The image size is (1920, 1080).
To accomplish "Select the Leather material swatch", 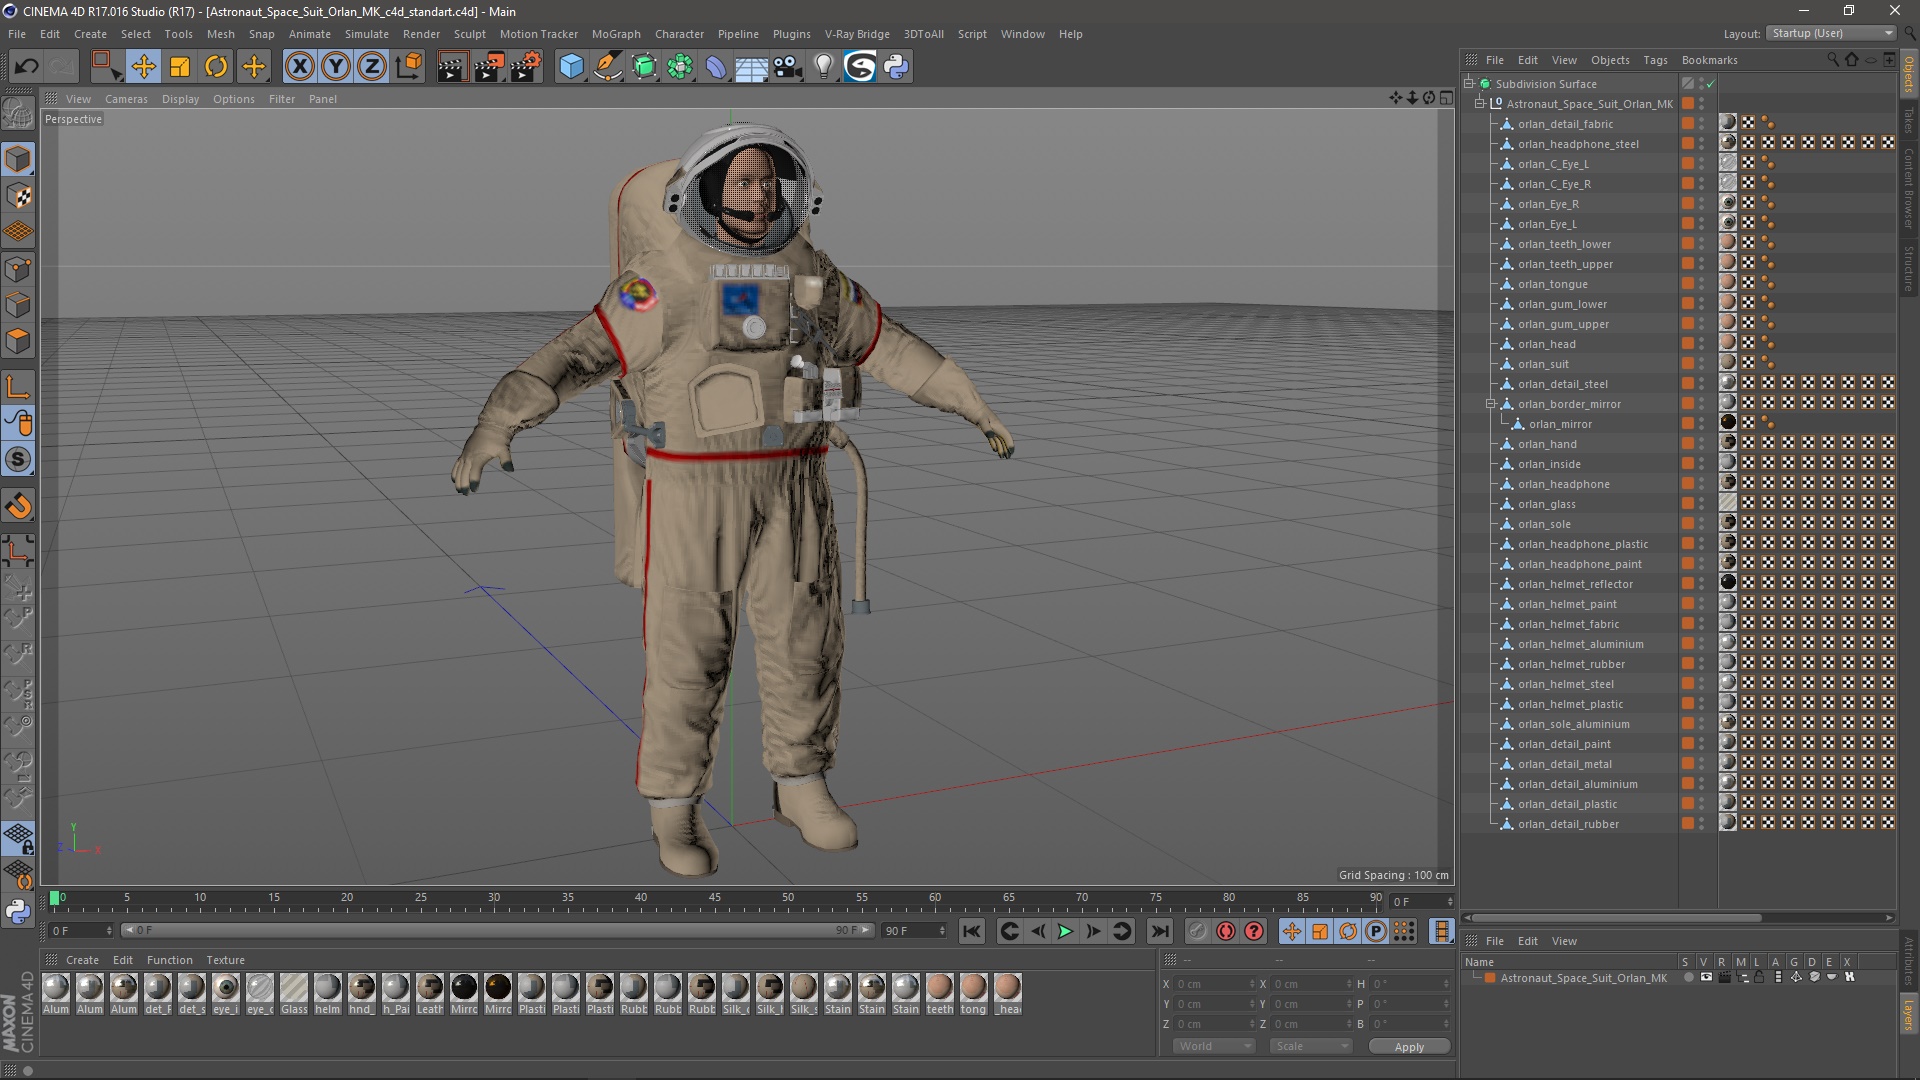I will point(430,994).
